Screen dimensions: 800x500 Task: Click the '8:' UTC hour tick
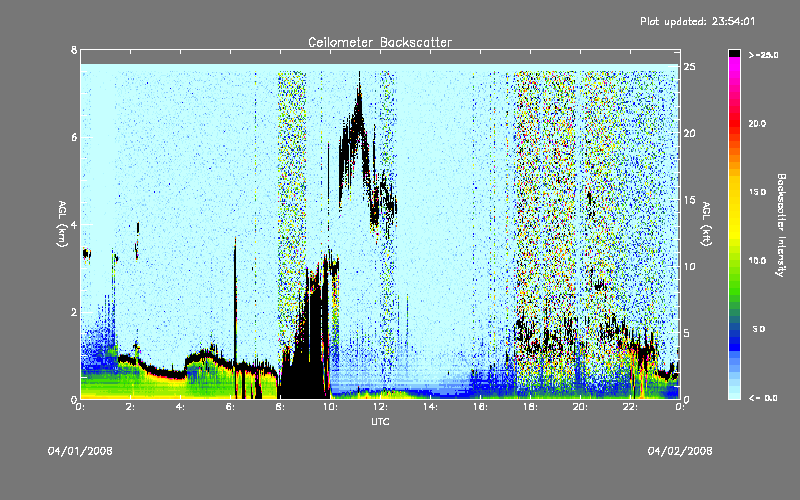281,407
